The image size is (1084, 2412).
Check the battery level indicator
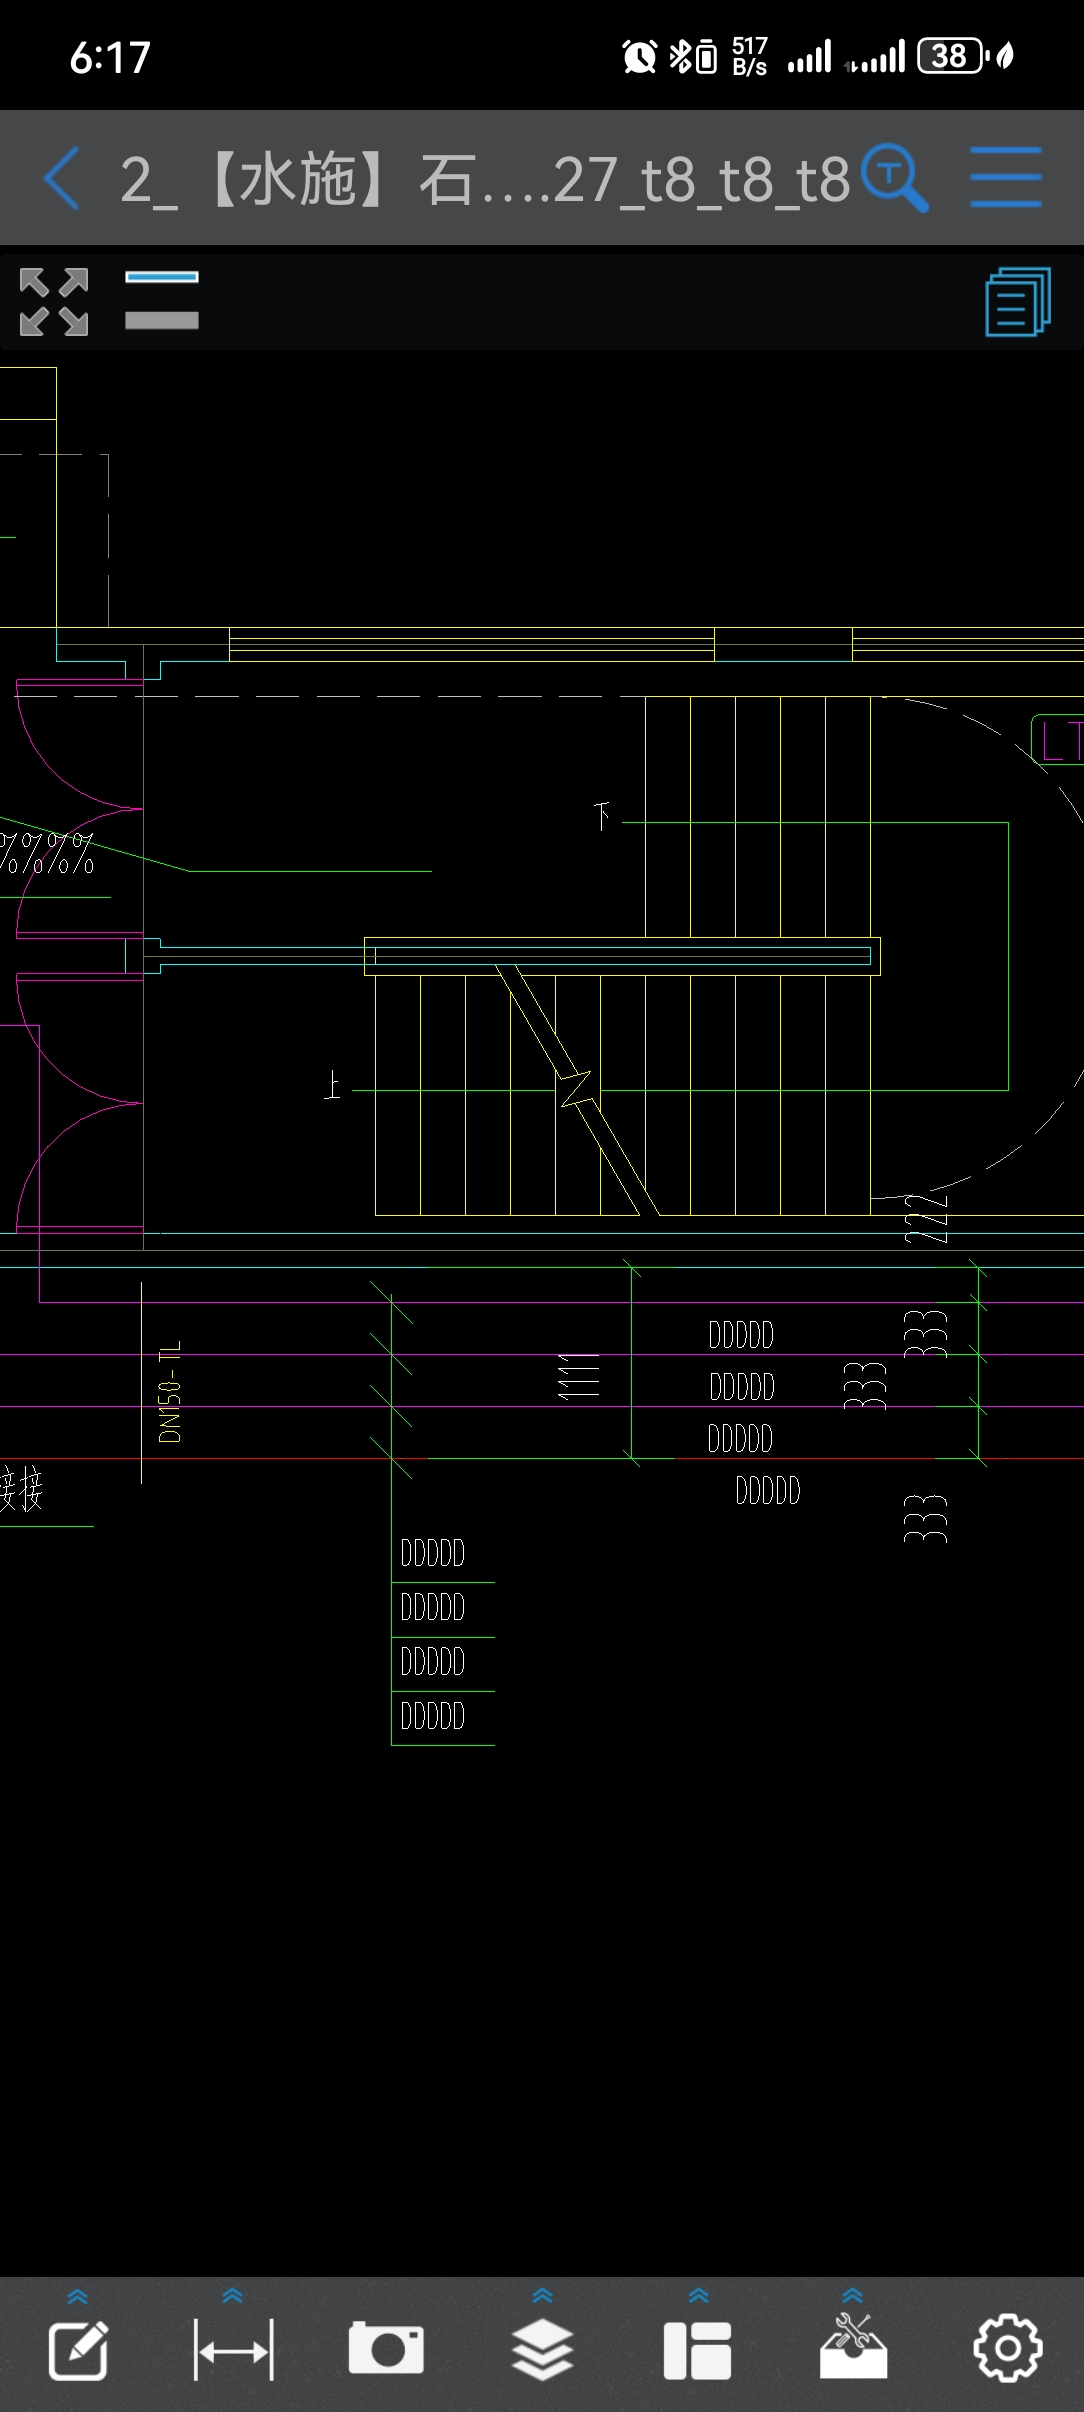pyautogui.click(x=953, y=56)
